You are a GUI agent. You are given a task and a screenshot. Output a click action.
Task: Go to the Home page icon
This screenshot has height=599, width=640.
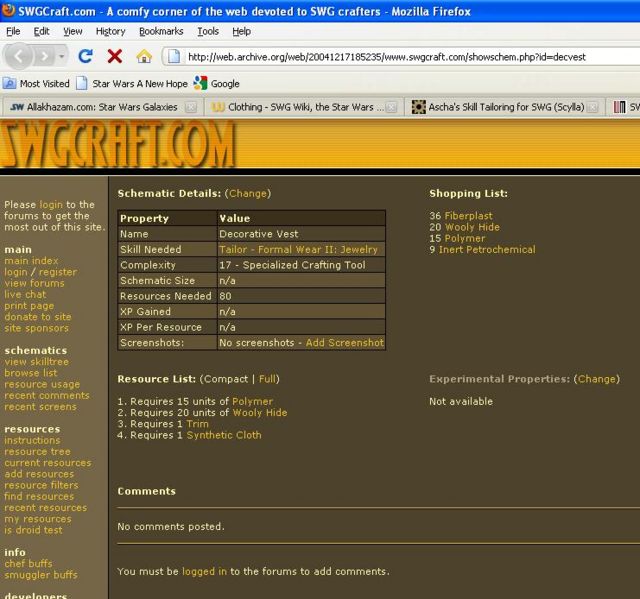click(144, 56)
